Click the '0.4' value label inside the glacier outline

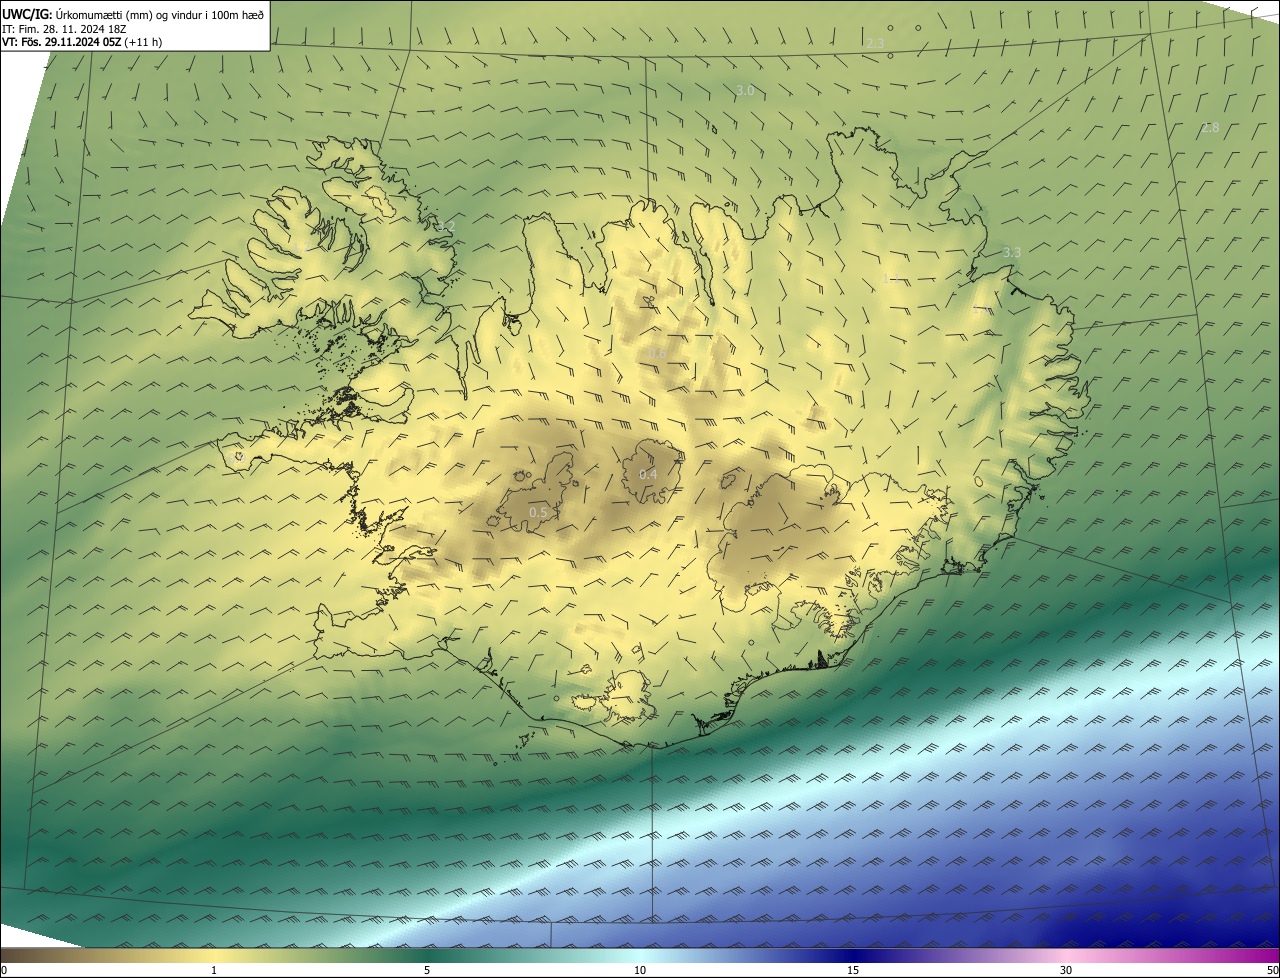(648, 474)
